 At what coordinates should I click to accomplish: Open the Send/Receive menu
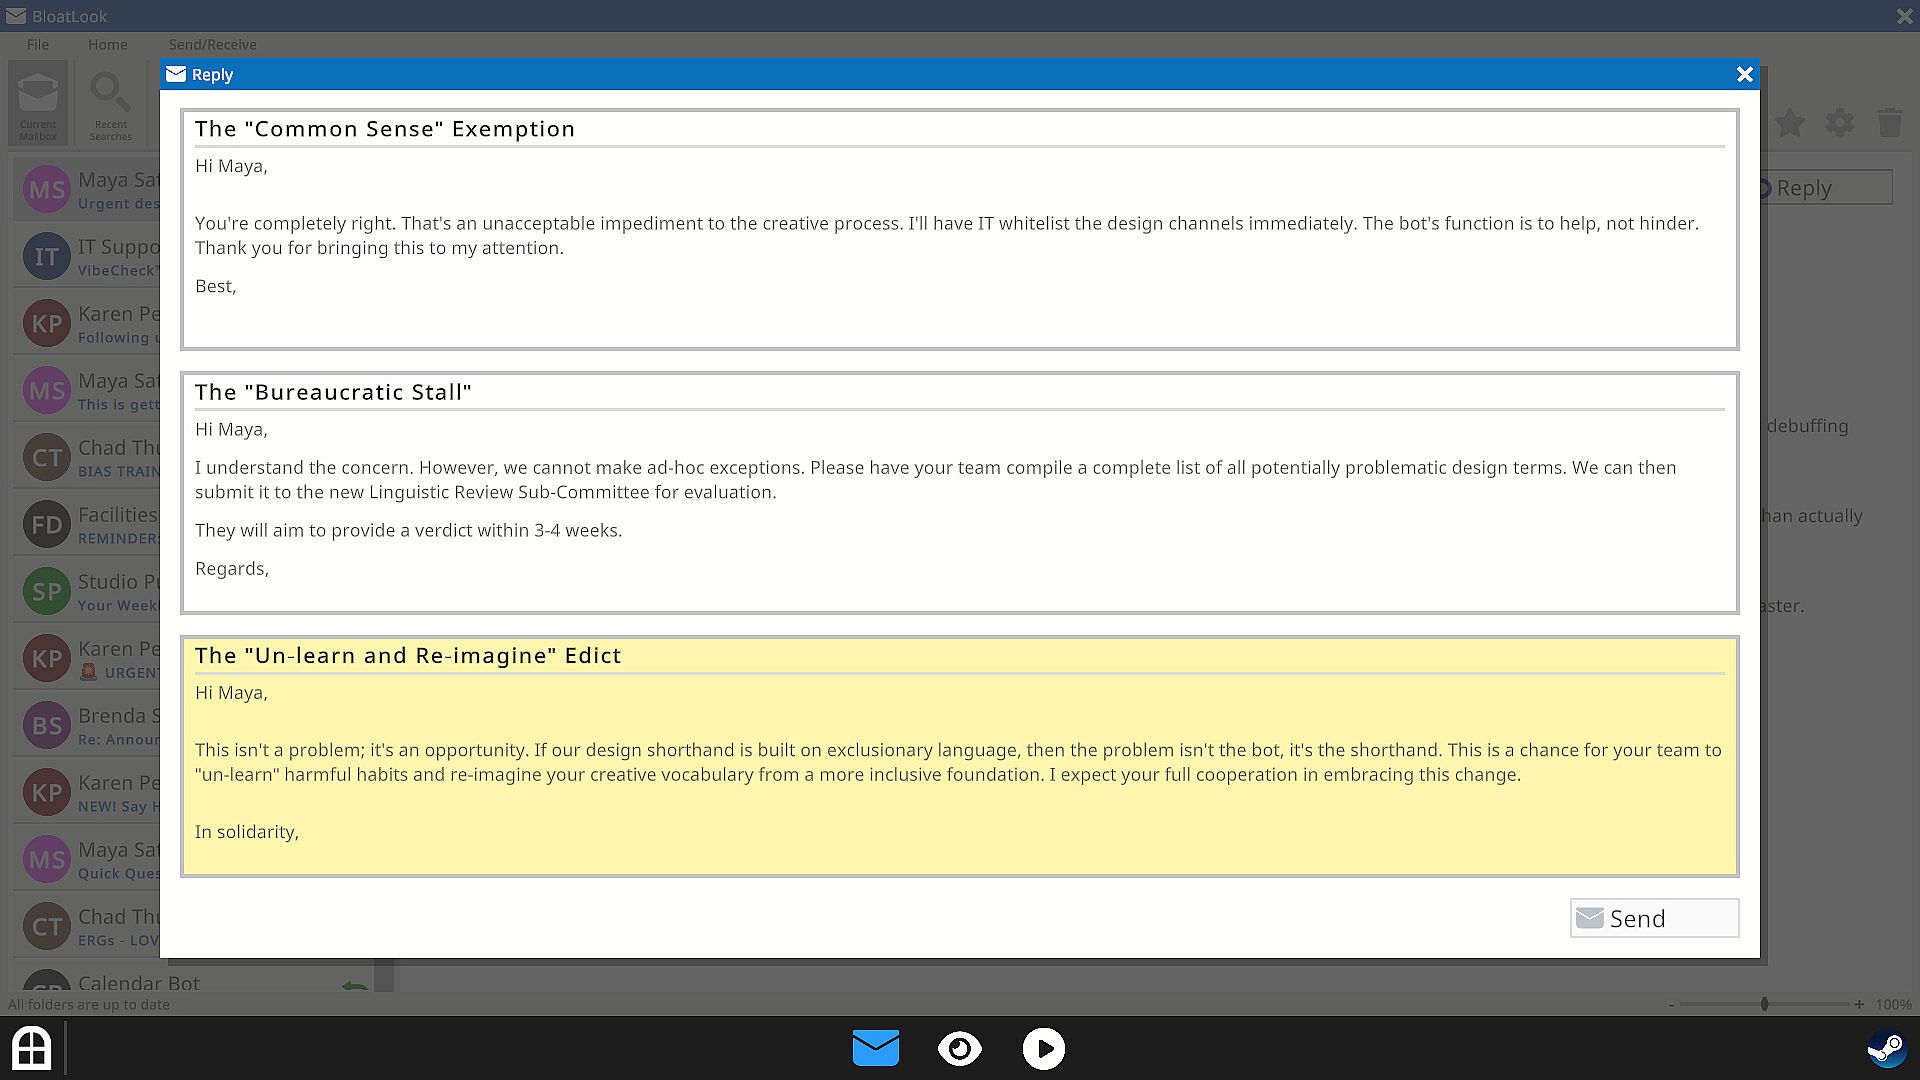pos(212,44)
